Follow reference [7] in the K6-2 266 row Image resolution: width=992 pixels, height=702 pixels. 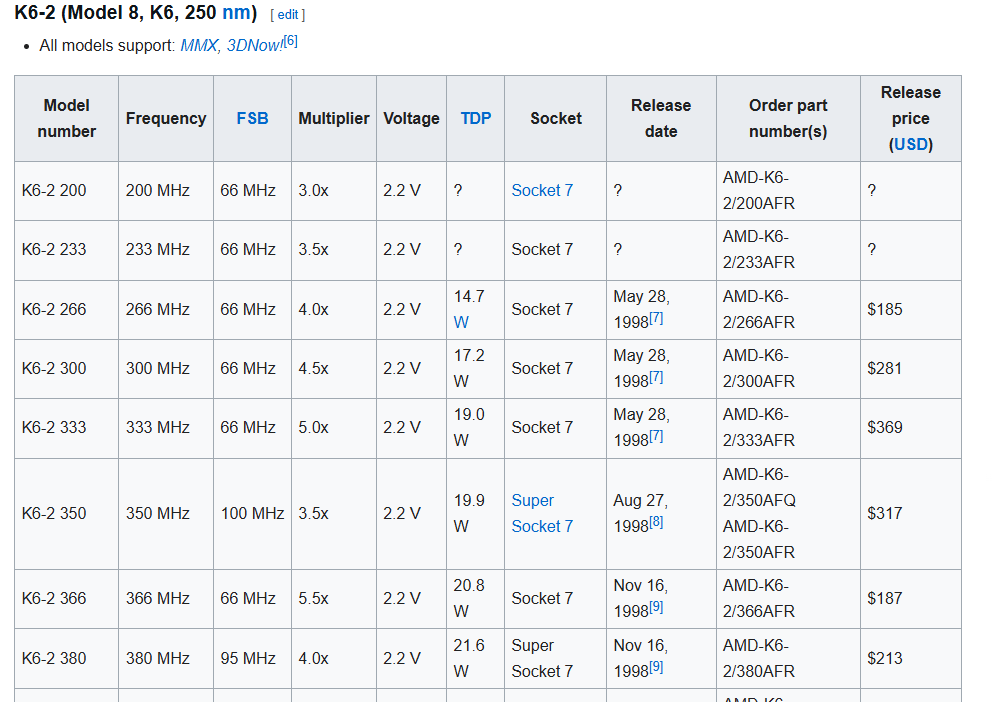click(656, 318)
